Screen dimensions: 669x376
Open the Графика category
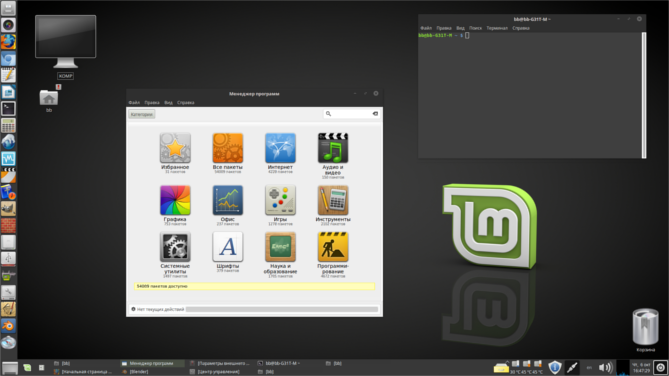click(175, 205)
